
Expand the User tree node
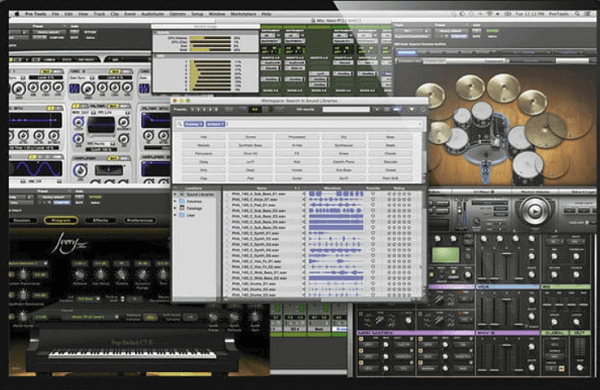[x=176, y=215]
